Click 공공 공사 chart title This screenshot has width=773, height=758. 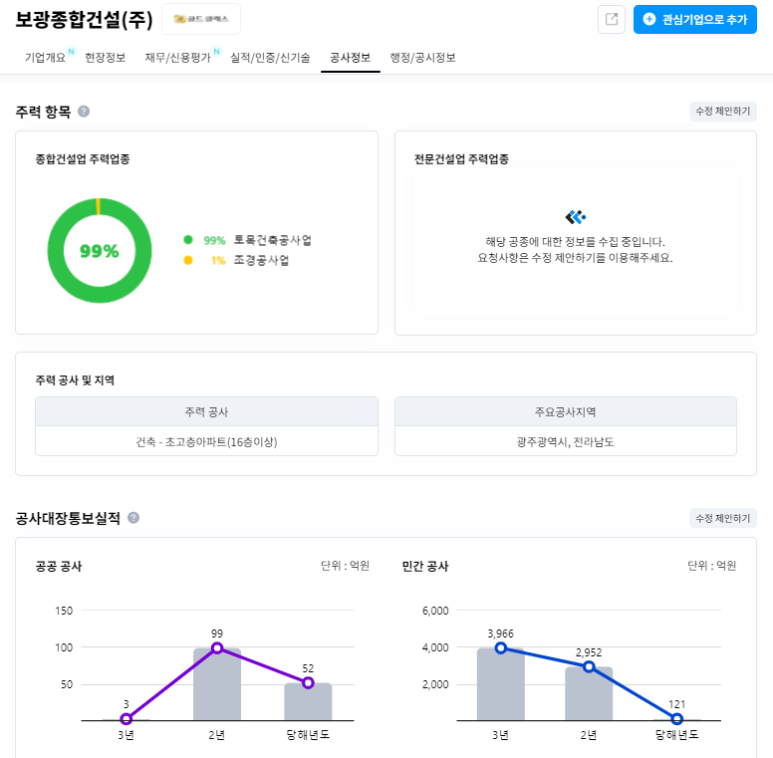tap(59, 566)
